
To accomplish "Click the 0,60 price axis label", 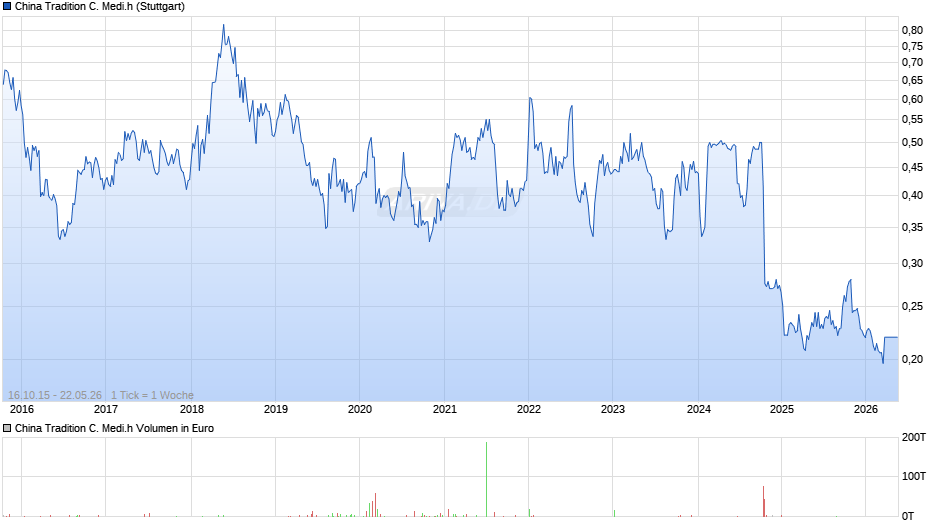I will click(x=912, y=99).
